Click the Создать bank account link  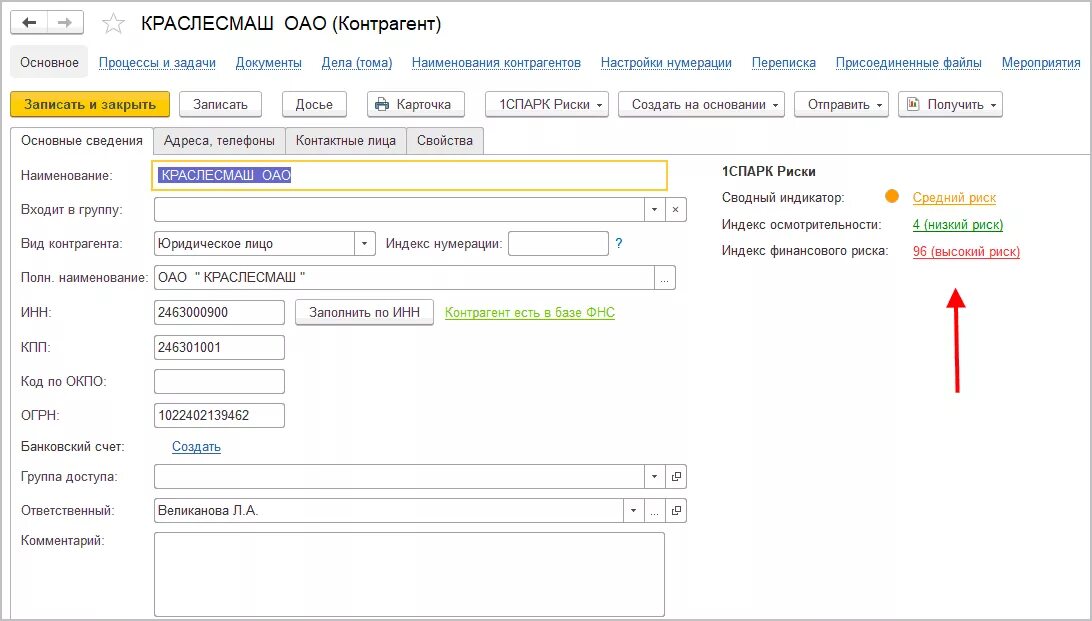pyautogui.click(x=196, y=447)
